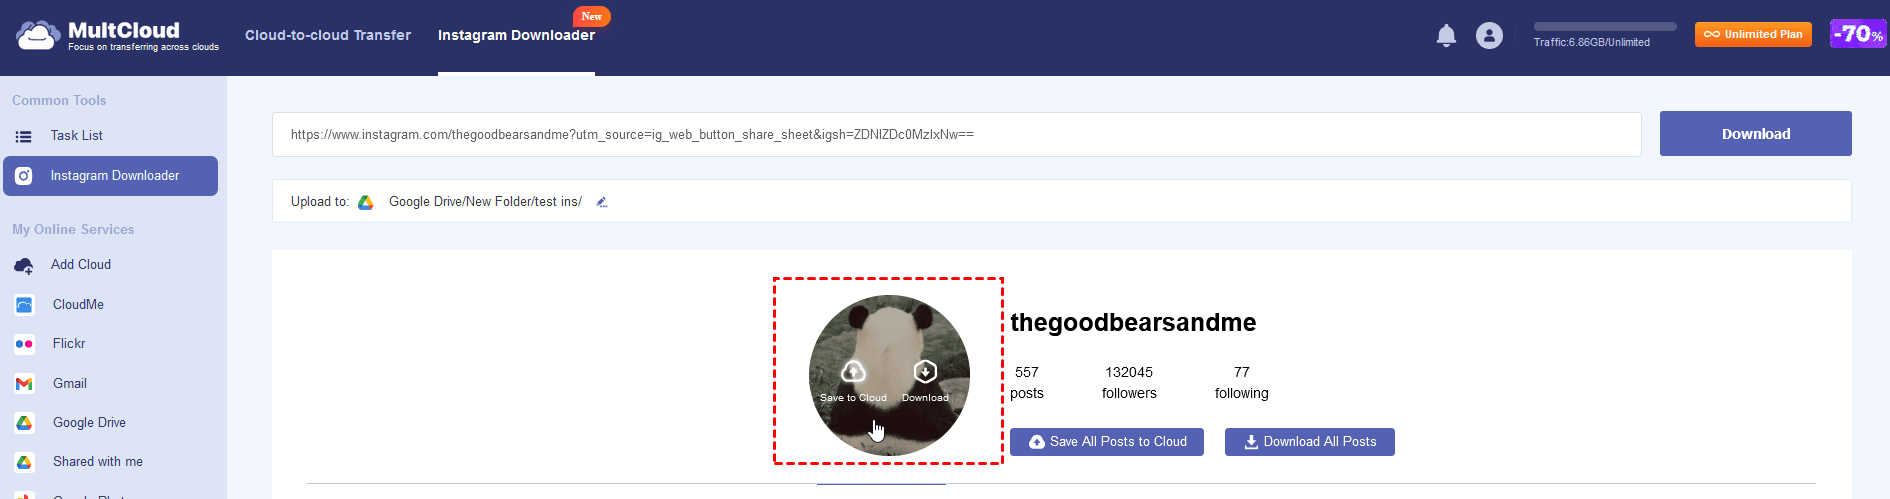
Task: Click the 557 posts count
Action: tap(1027, 383)
